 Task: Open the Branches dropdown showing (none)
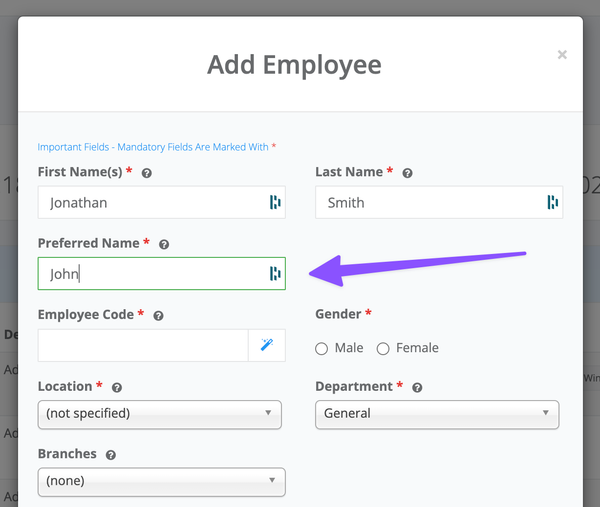point(161,481)
